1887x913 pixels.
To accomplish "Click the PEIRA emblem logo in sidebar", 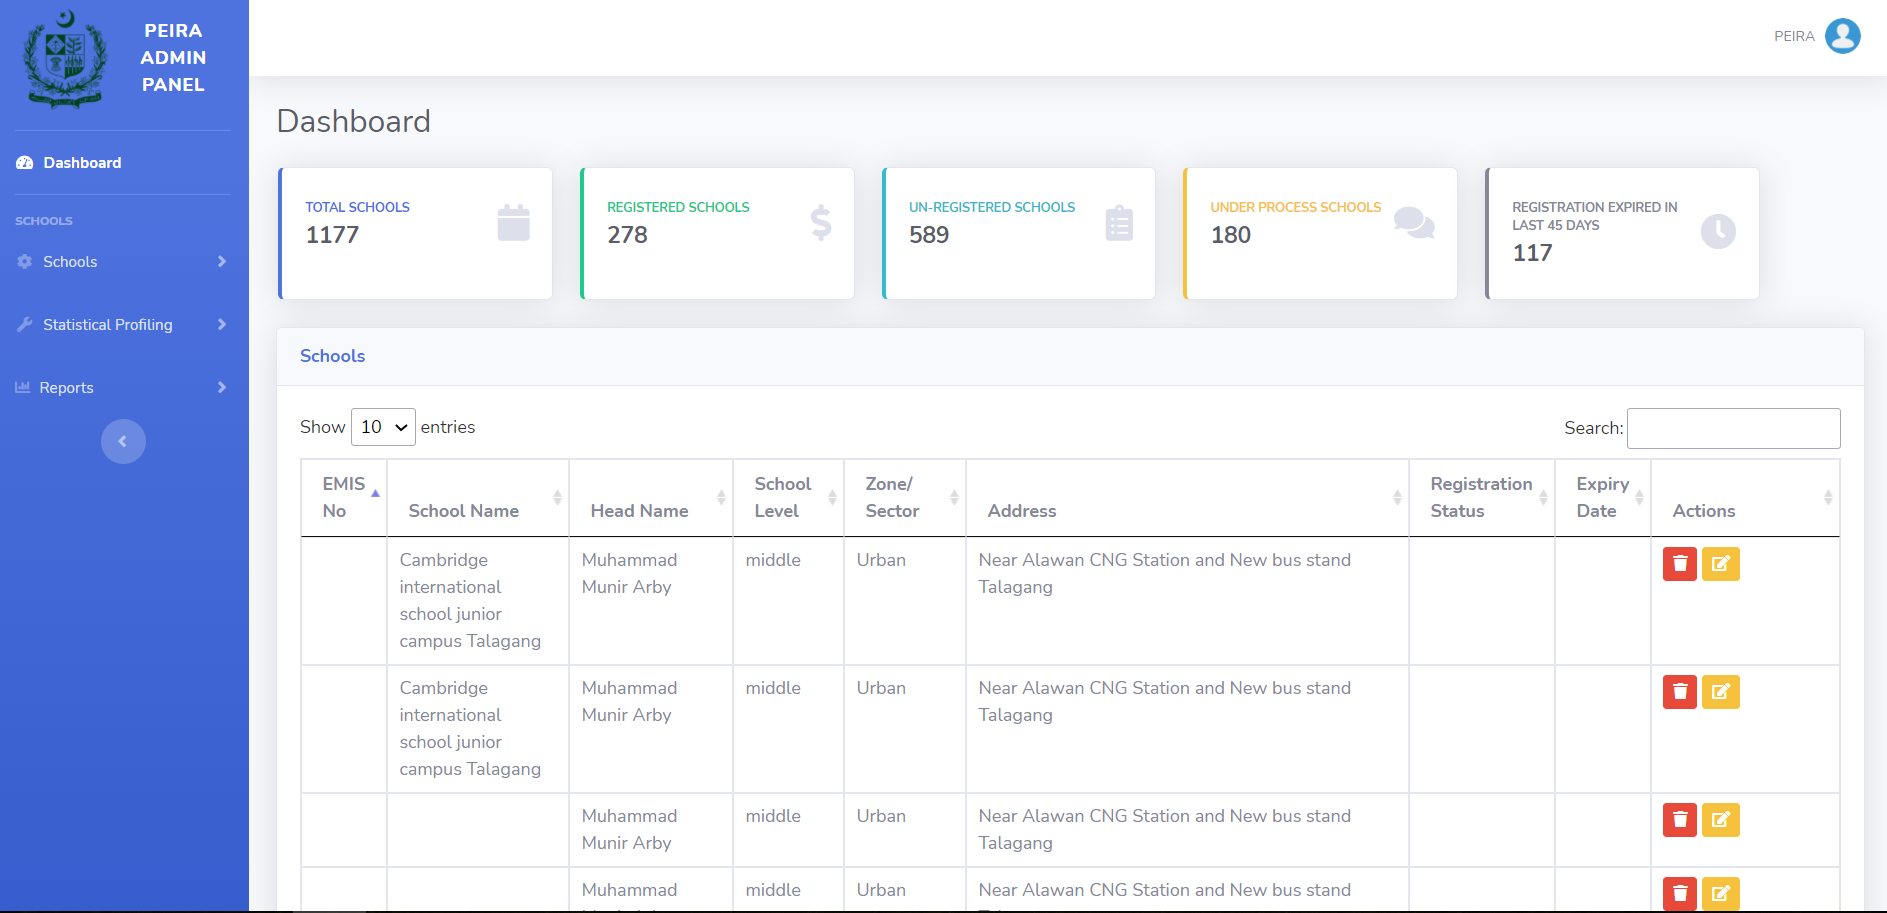I will [66, 59].
